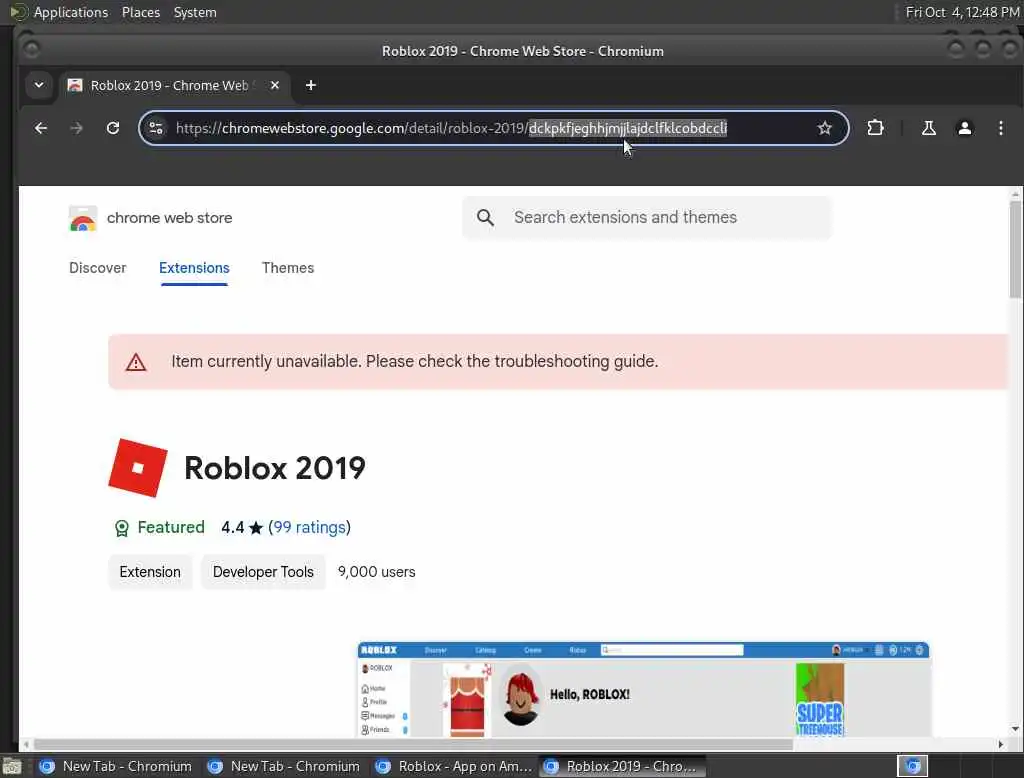View site information icon in address bar
This screenshot has height=778, width=1024.
point(156,128)
